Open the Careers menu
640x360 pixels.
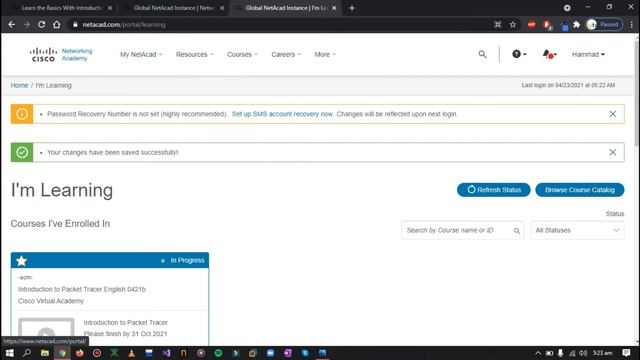click(286, 54)
